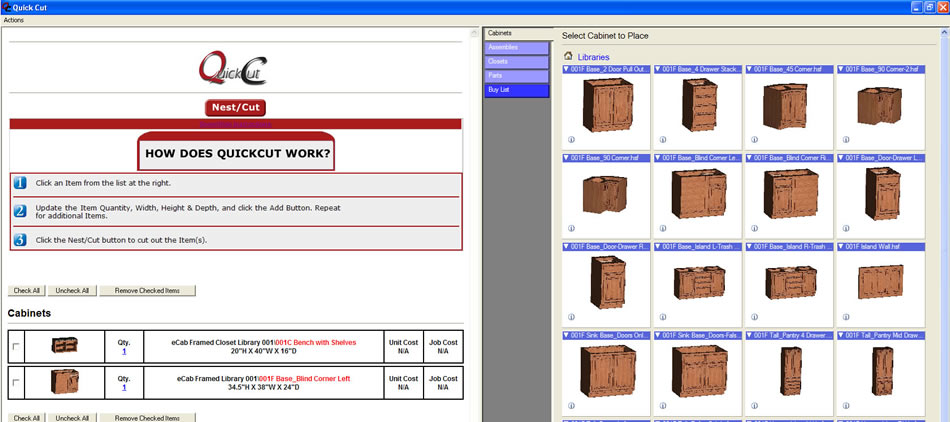
Task: Expand Tall_Pantry 4 Drawer header arrow
Action: [x=749, y=335]
